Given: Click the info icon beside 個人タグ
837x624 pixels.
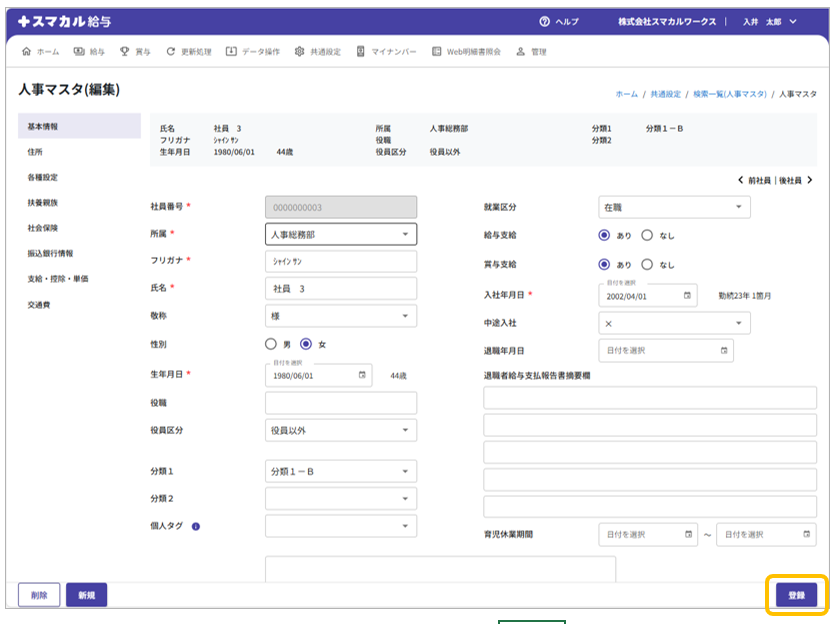Looking at the screenshot, I should [196, 526].
